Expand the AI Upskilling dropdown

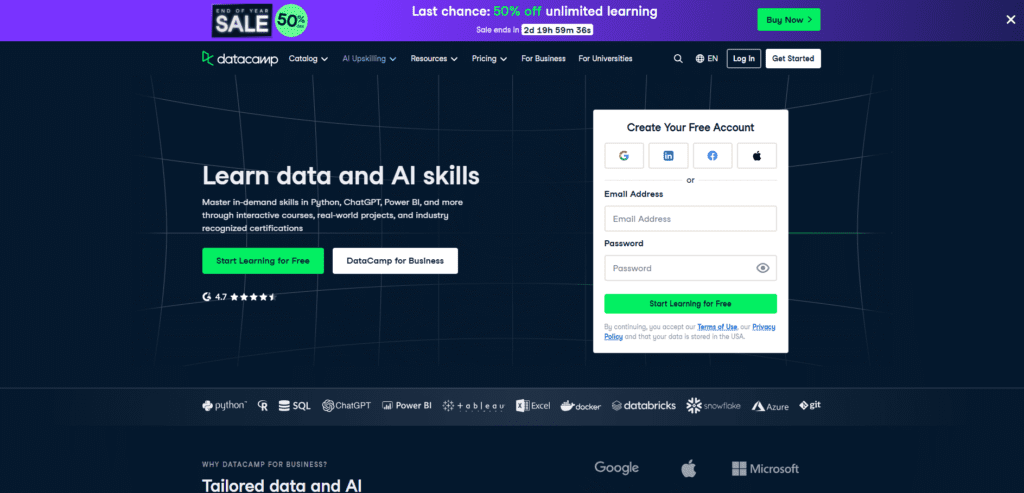coord(370,59)
